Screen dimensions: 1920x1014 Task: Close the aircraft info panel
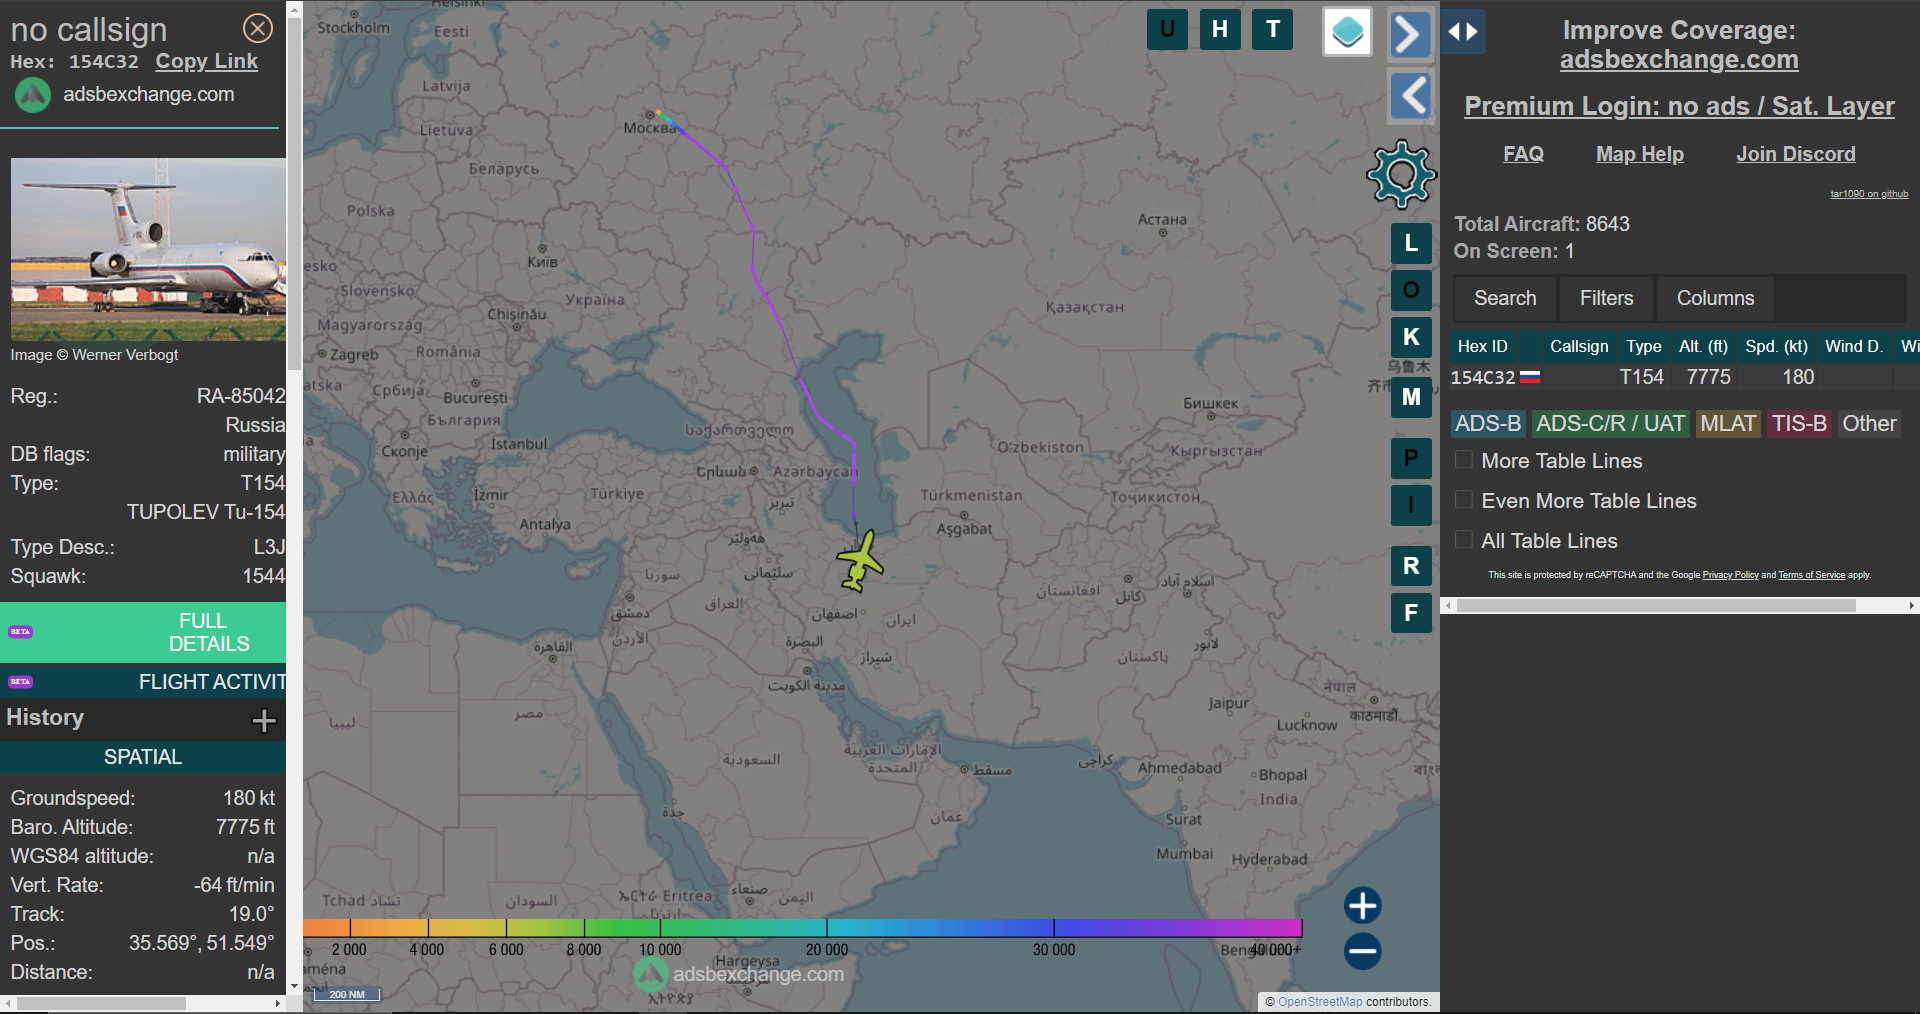coord(258,28)
